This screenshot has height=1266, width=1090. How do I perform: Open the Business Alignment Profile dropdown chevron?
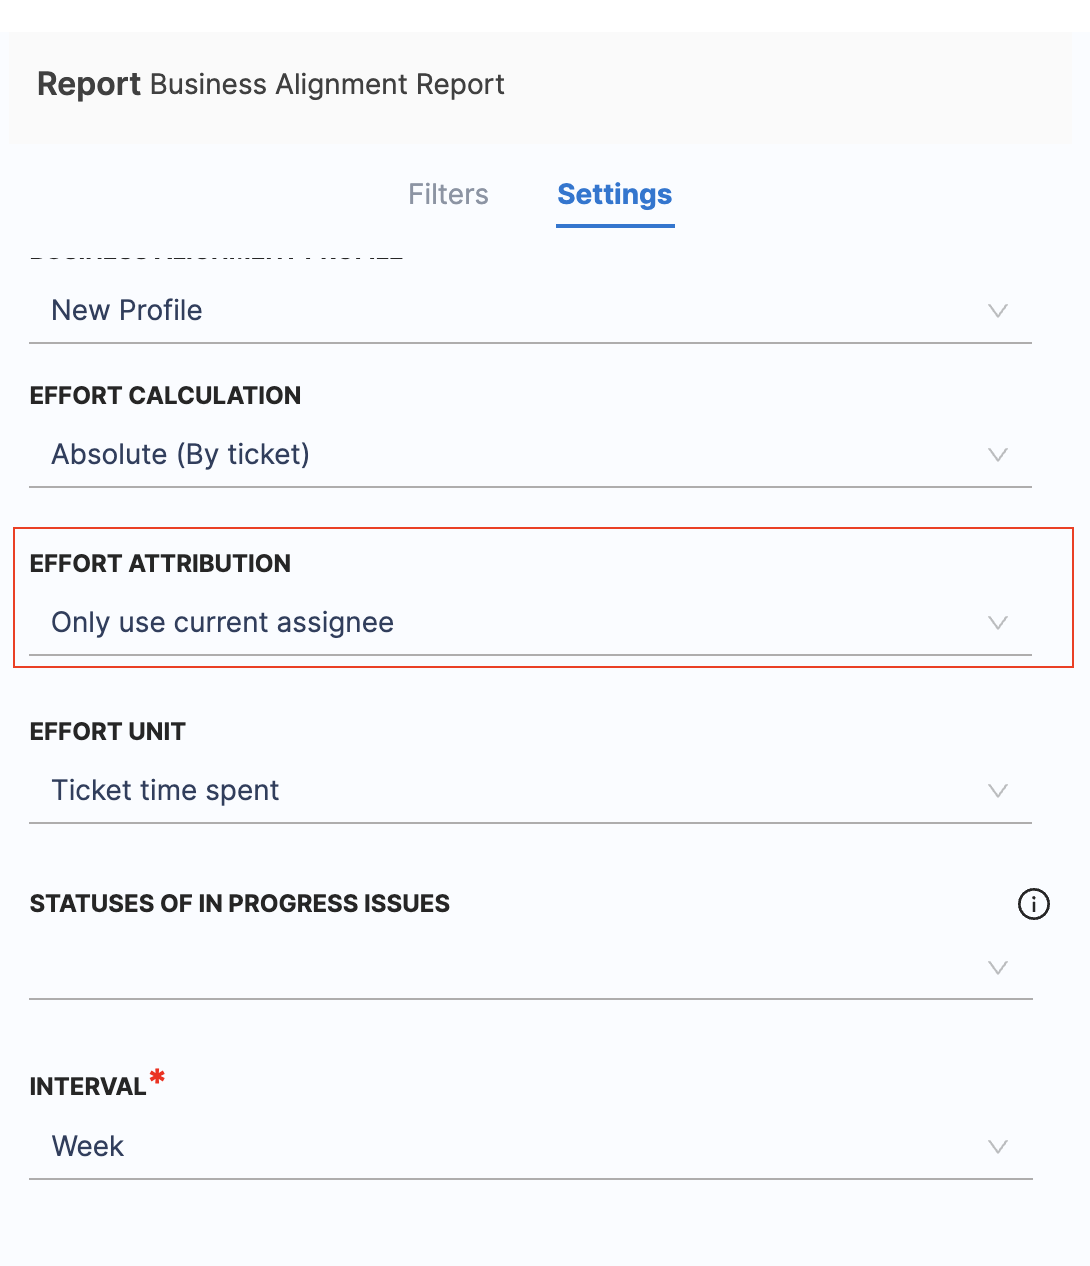(997, 311)
